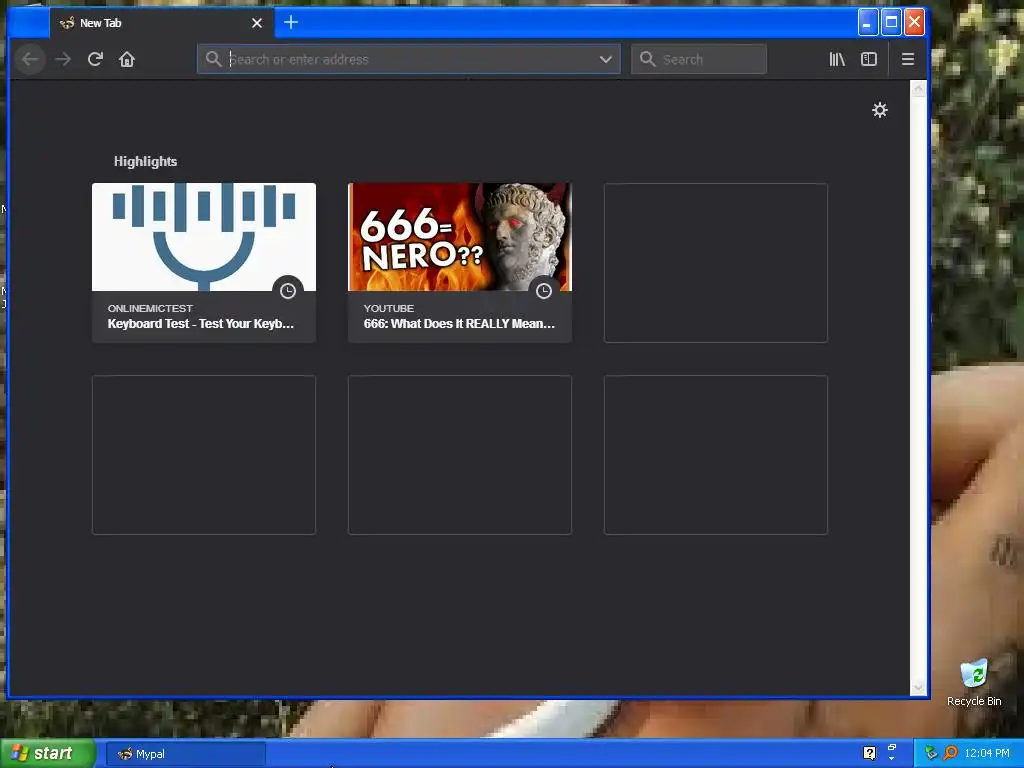Open a new tab with plus button
1024x768 pixels.
(x=291, y=23)
